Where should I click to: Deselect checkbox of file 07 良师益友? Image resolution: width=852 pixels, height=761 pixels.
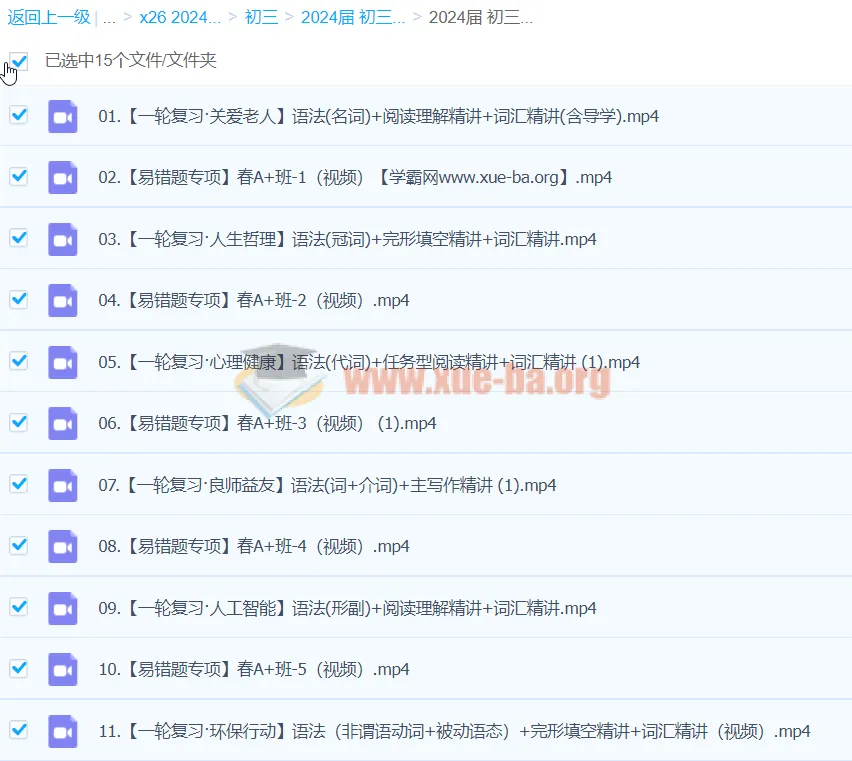click(19, 484)
